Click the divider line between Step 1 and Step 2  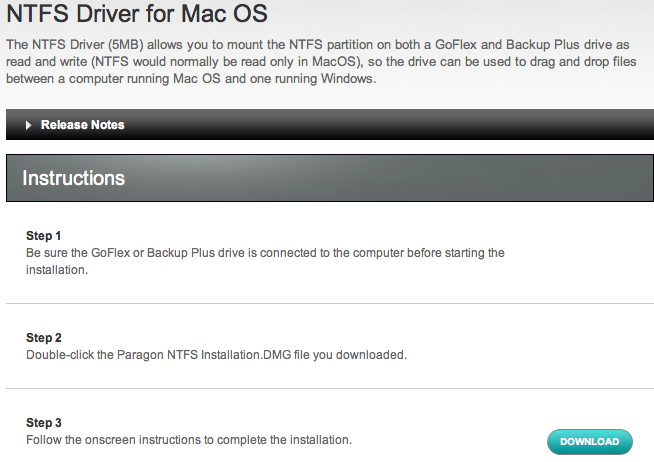point(330,304)
